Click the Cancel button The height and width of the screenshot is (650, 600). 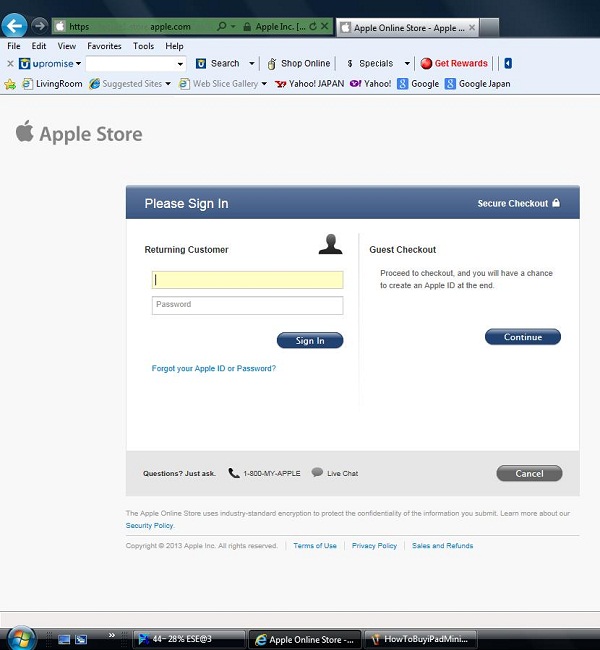click(x=530, y=473)
